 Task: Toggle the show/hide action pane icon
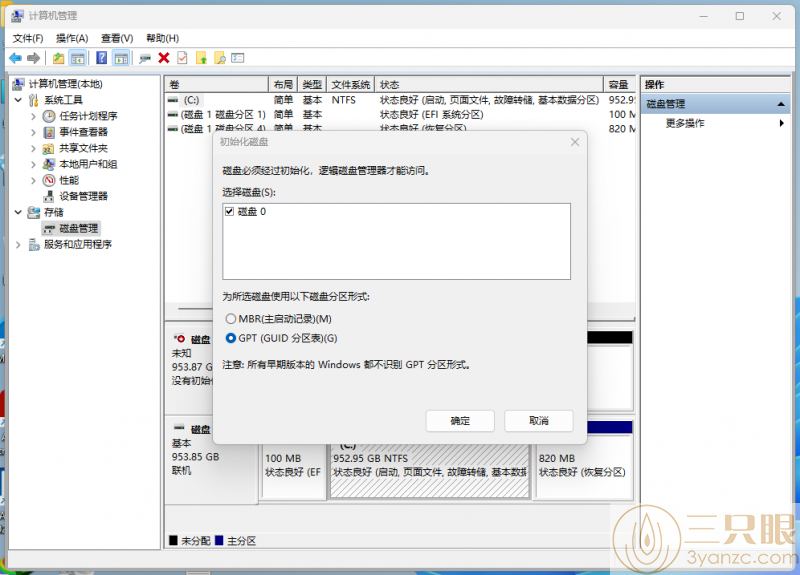(x=121, y=58)
